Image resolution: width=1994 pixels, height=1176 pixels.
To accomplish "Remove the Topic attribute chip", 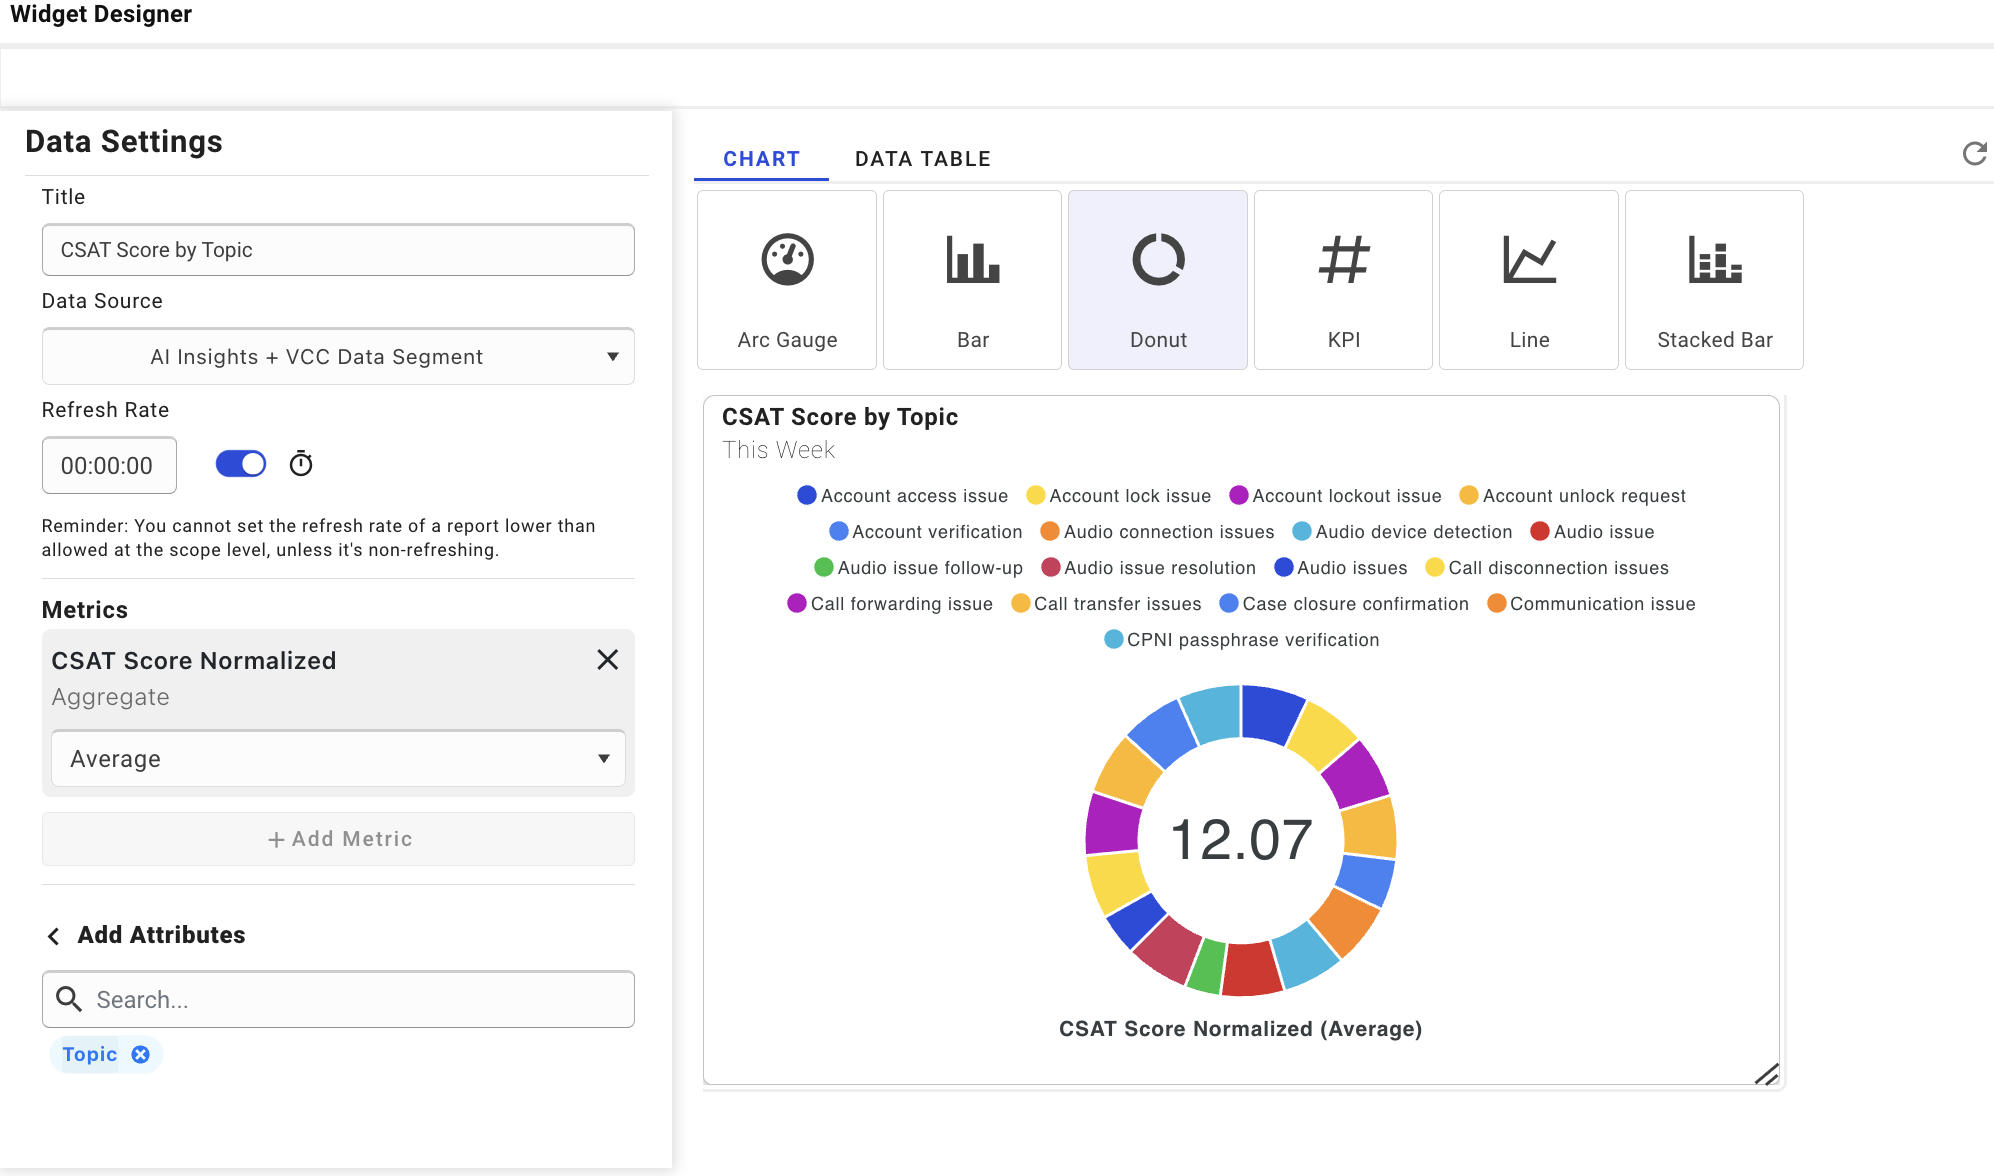I will click(x=141, y=1054).
